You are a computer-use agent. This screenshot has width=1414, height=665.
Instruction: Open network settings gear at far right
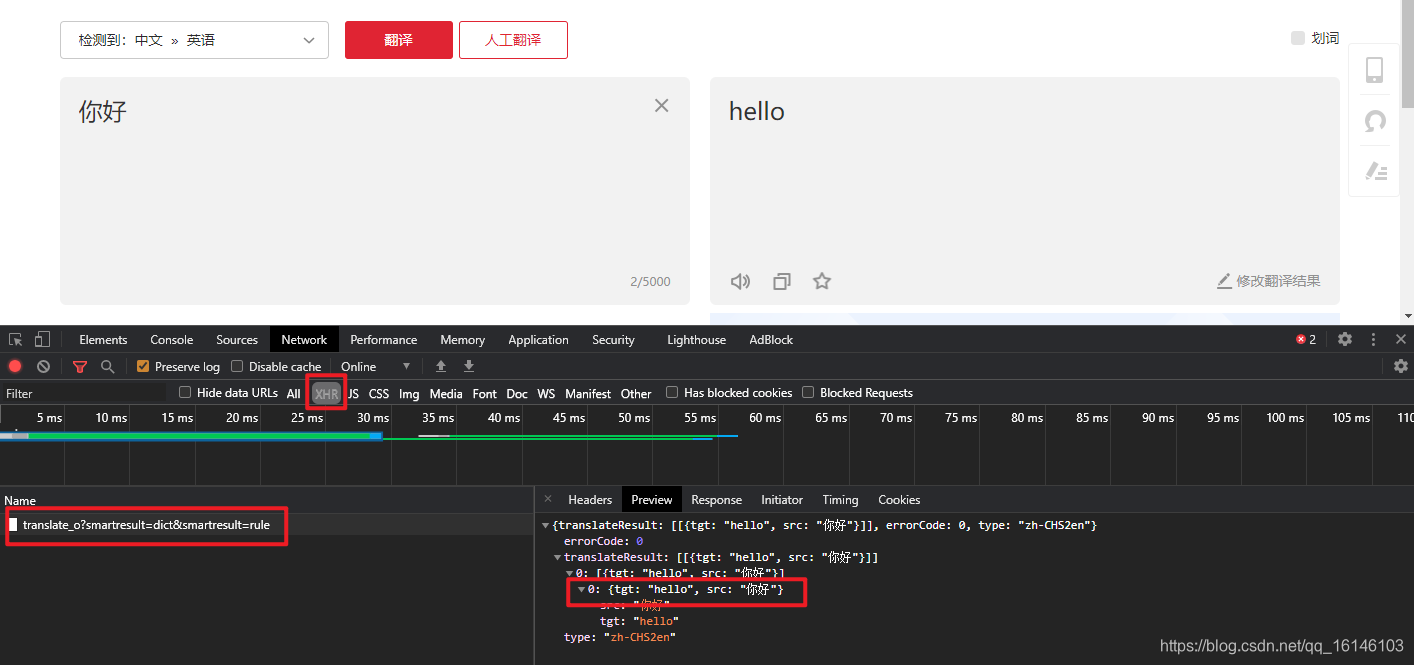point(1401,366)
